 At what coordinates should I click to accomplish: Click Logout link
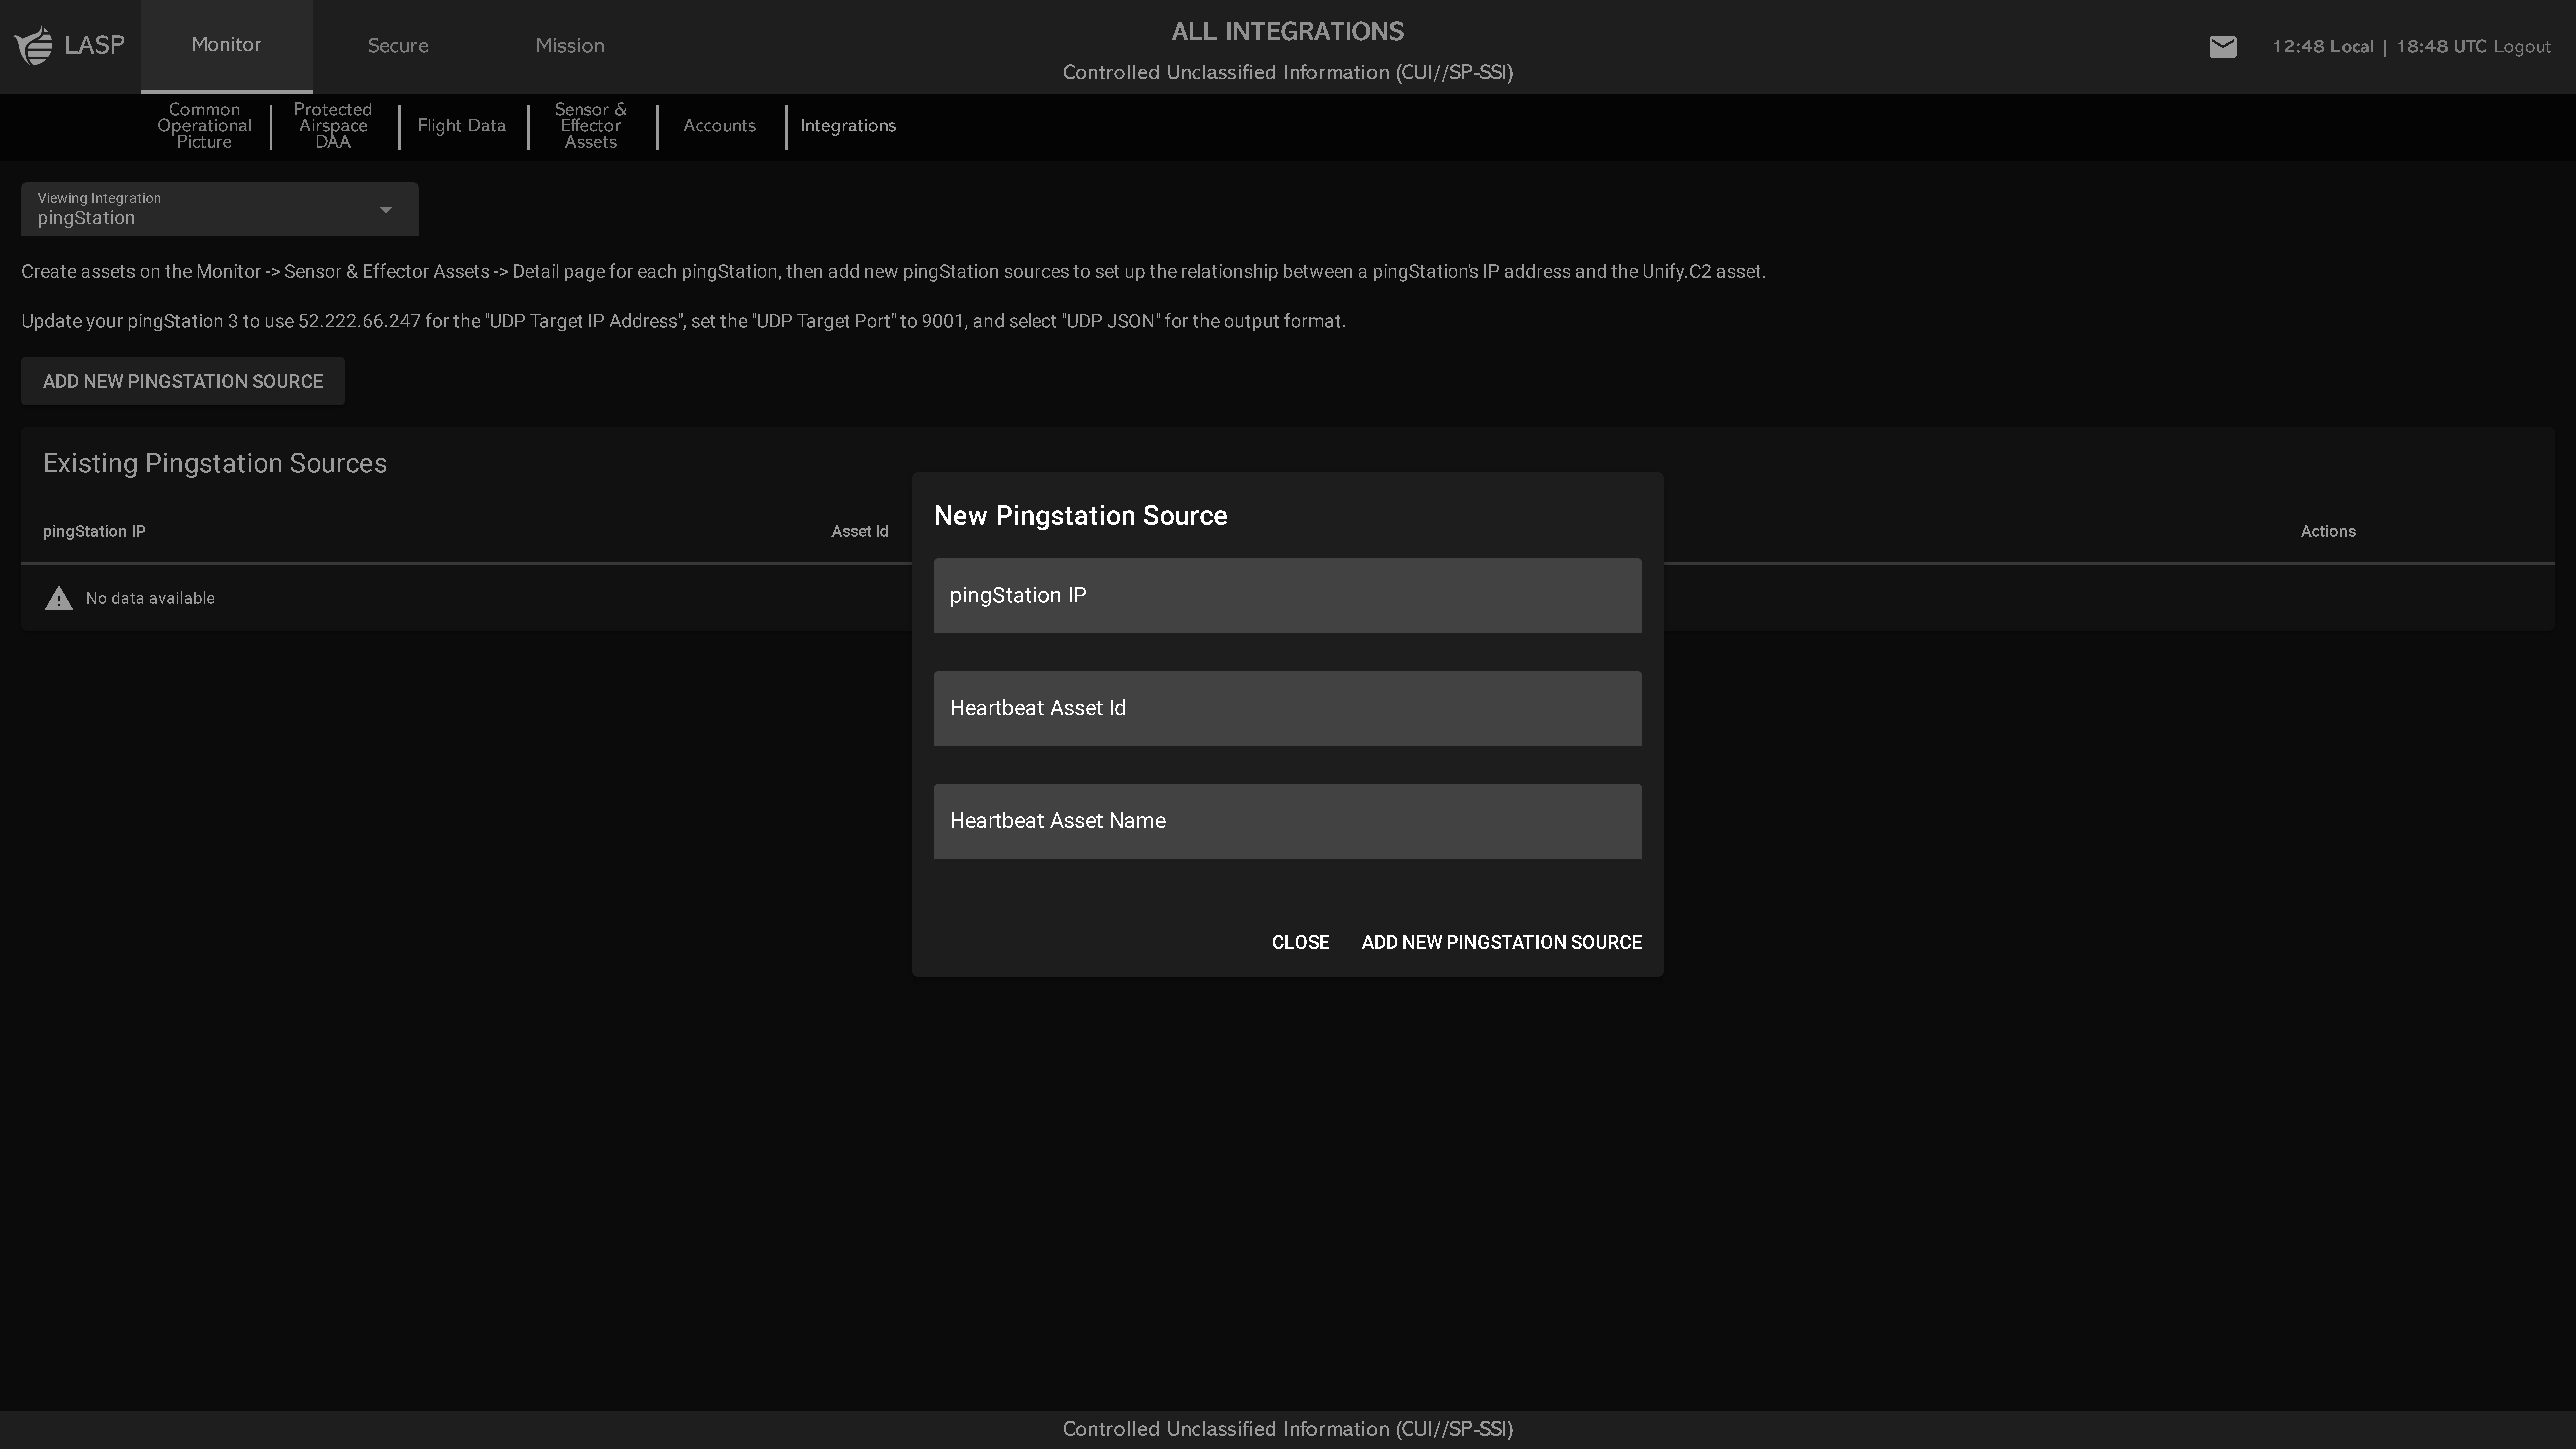[x=2522, y=47]
